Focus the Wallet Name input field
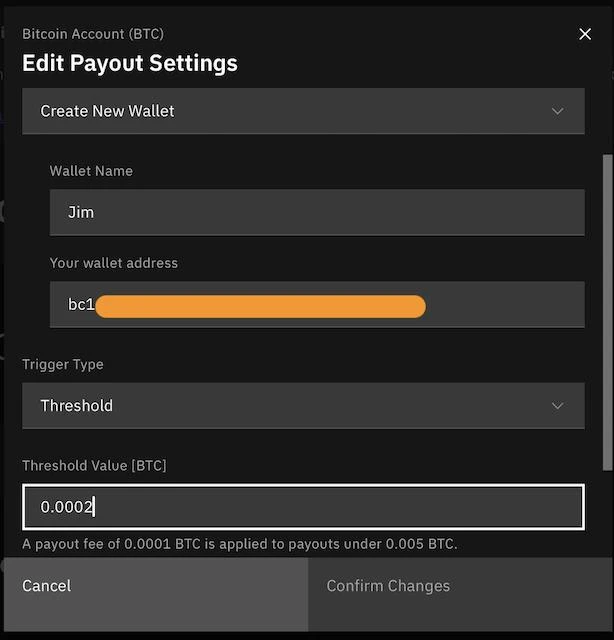The height and width of the screenshot is (640, 614). (317, 213)
